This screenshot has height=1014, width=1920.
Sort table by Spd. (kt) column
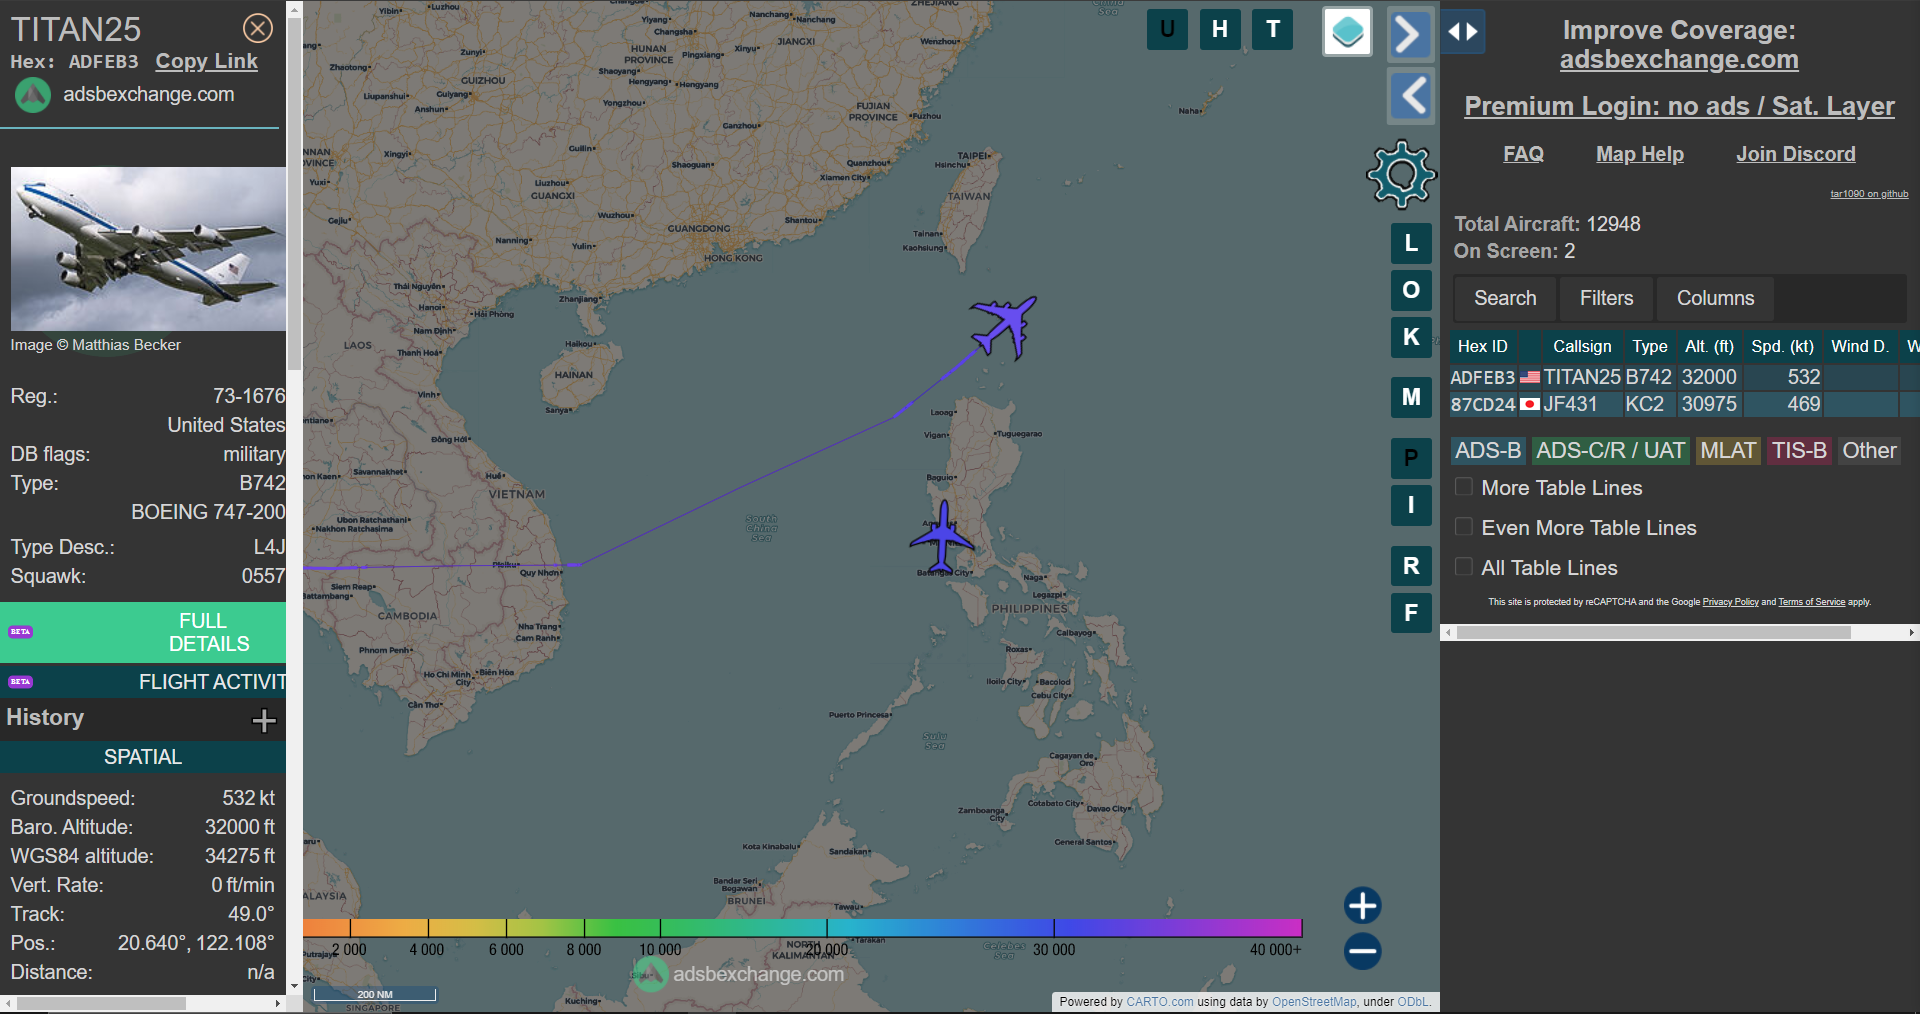coord(1782,346)
